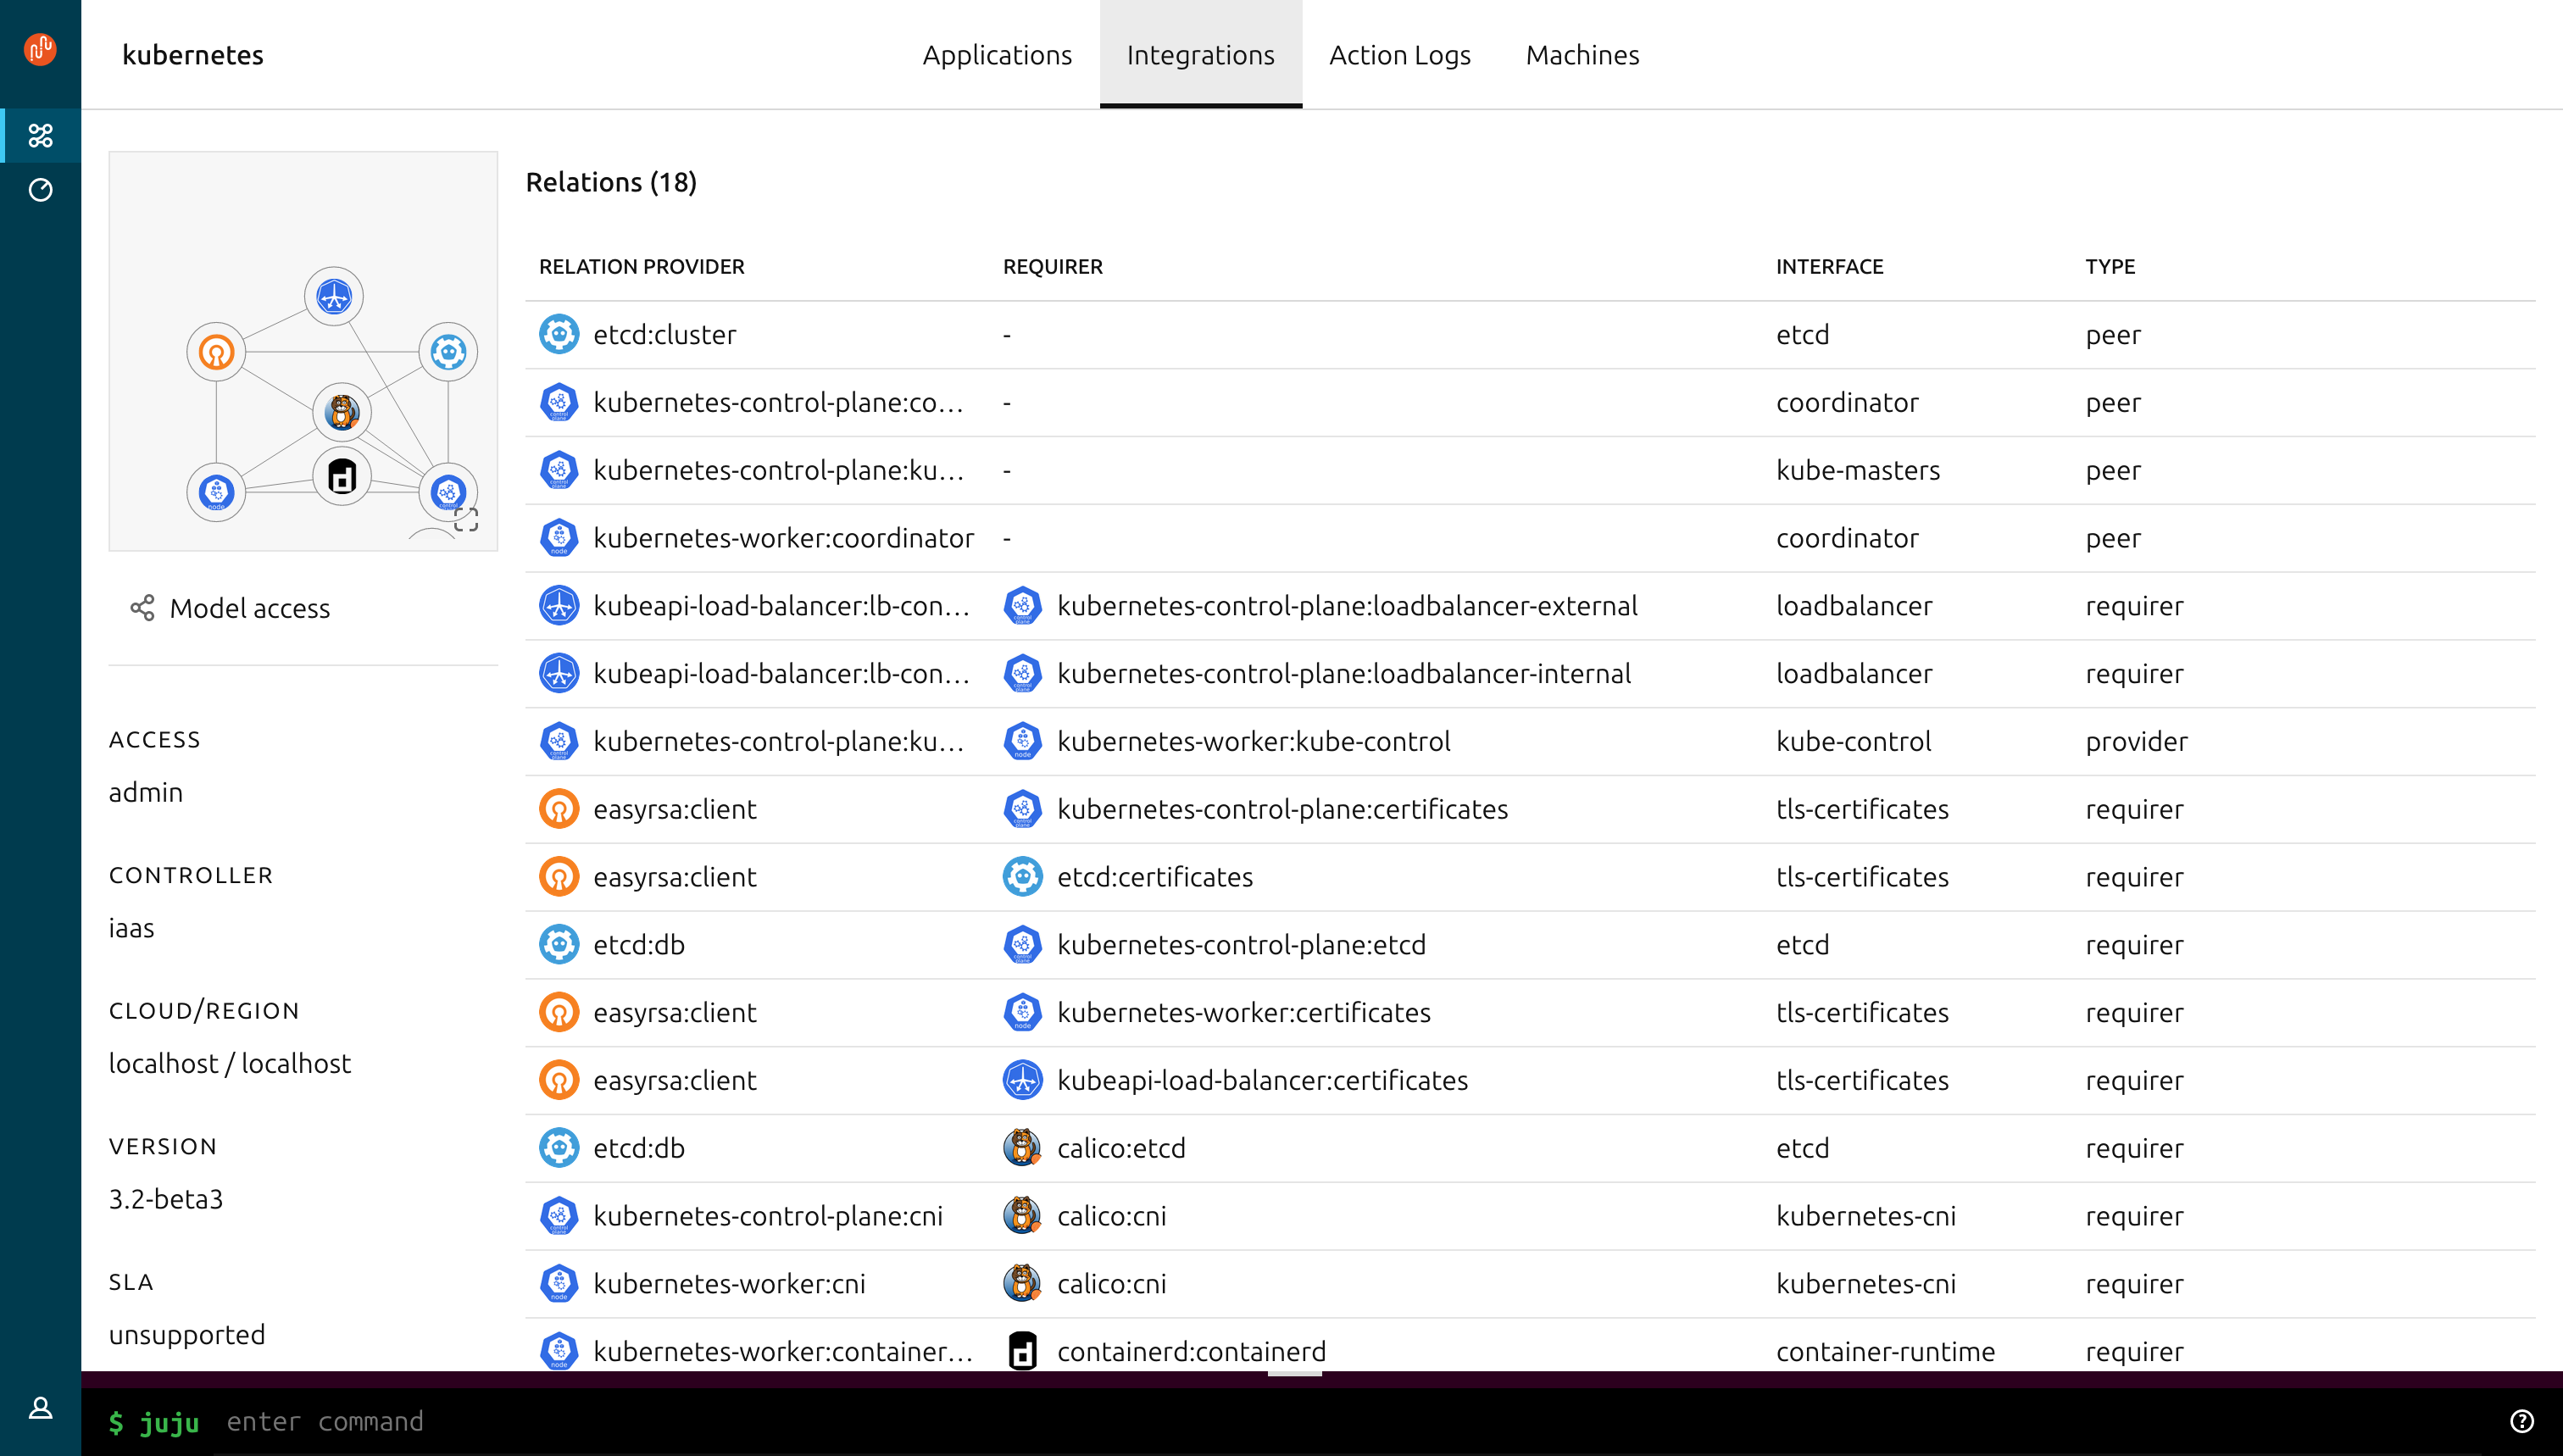
Task: Select calico:etcd requirer text
Action: [1121, 1148]
